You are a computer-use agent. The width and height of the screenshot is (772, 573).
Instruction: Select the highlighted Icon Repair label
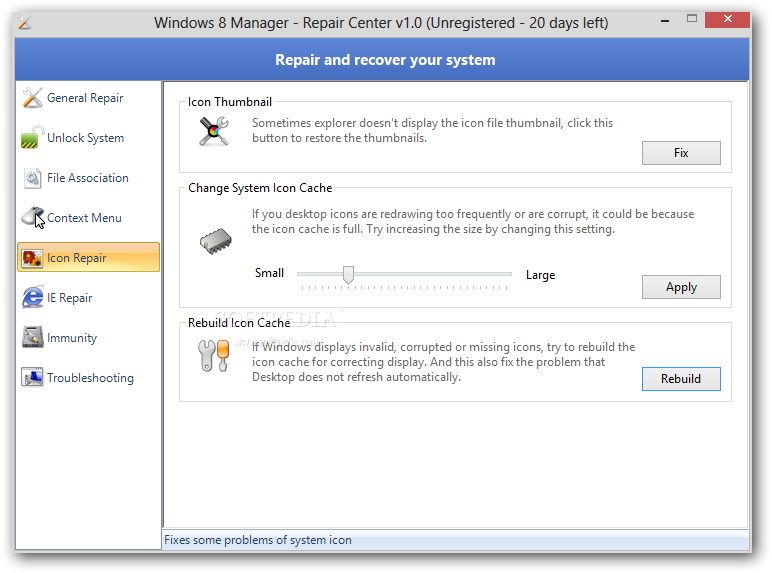point(76,258)
